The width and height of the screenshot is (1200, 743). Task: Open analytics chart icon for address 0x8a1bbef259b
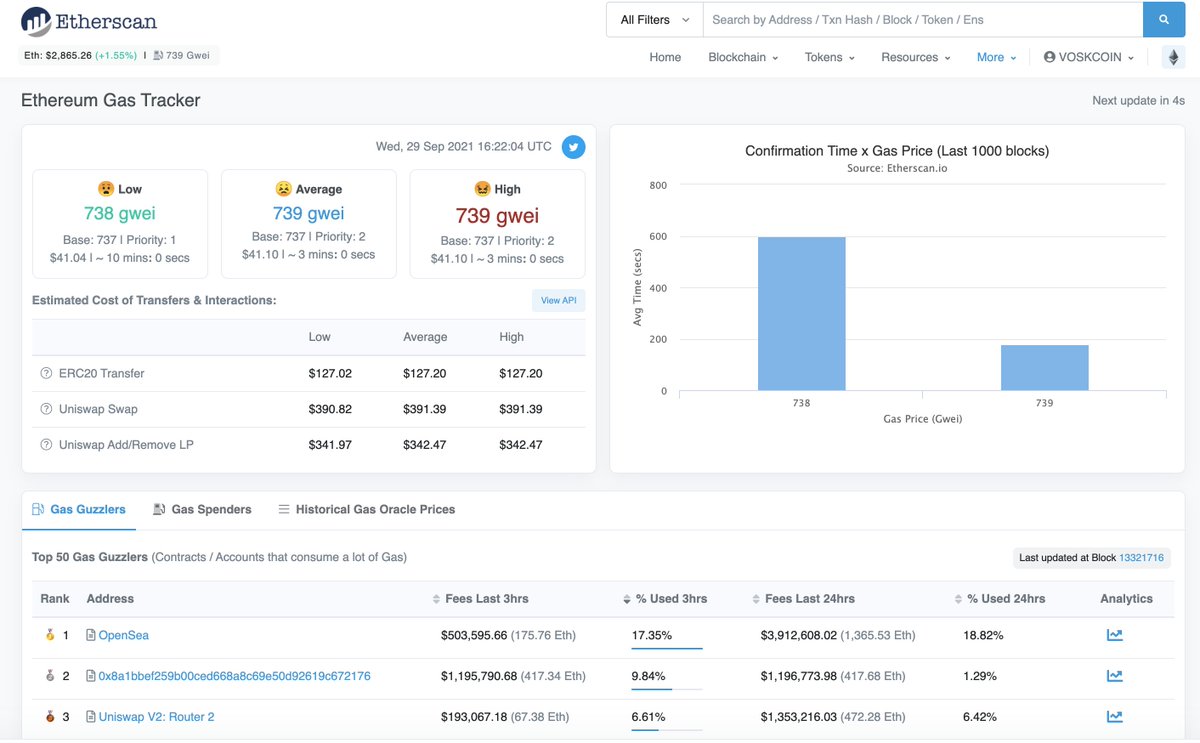[1114, 676]
